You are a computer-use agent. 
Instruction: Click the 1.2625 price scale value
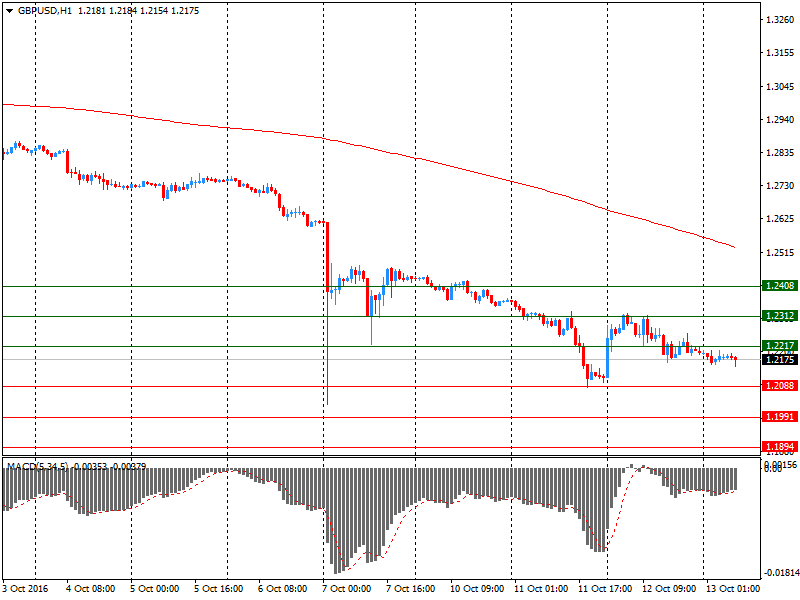[780, 219]
